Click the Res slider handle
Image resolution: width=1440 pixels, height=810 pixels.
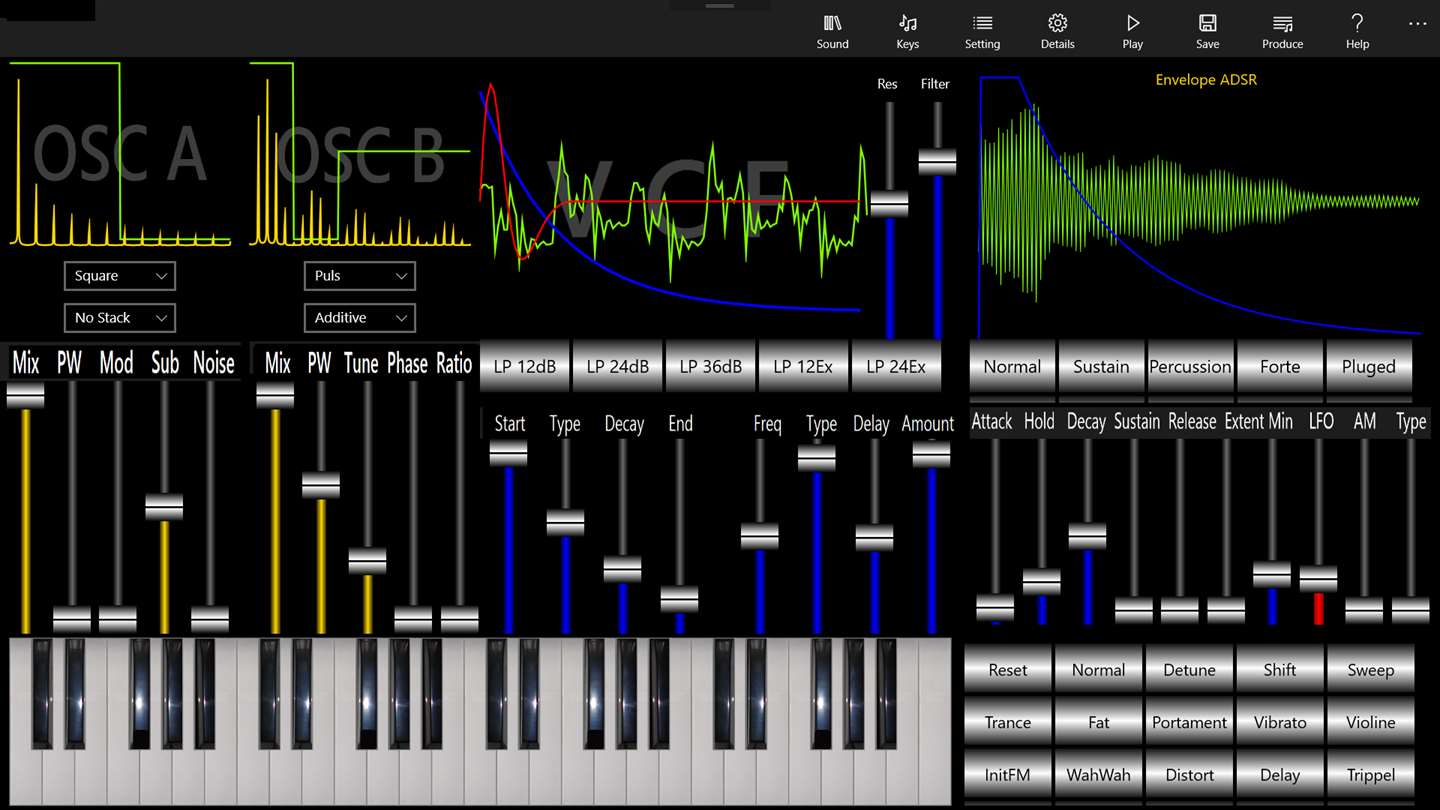889,203
